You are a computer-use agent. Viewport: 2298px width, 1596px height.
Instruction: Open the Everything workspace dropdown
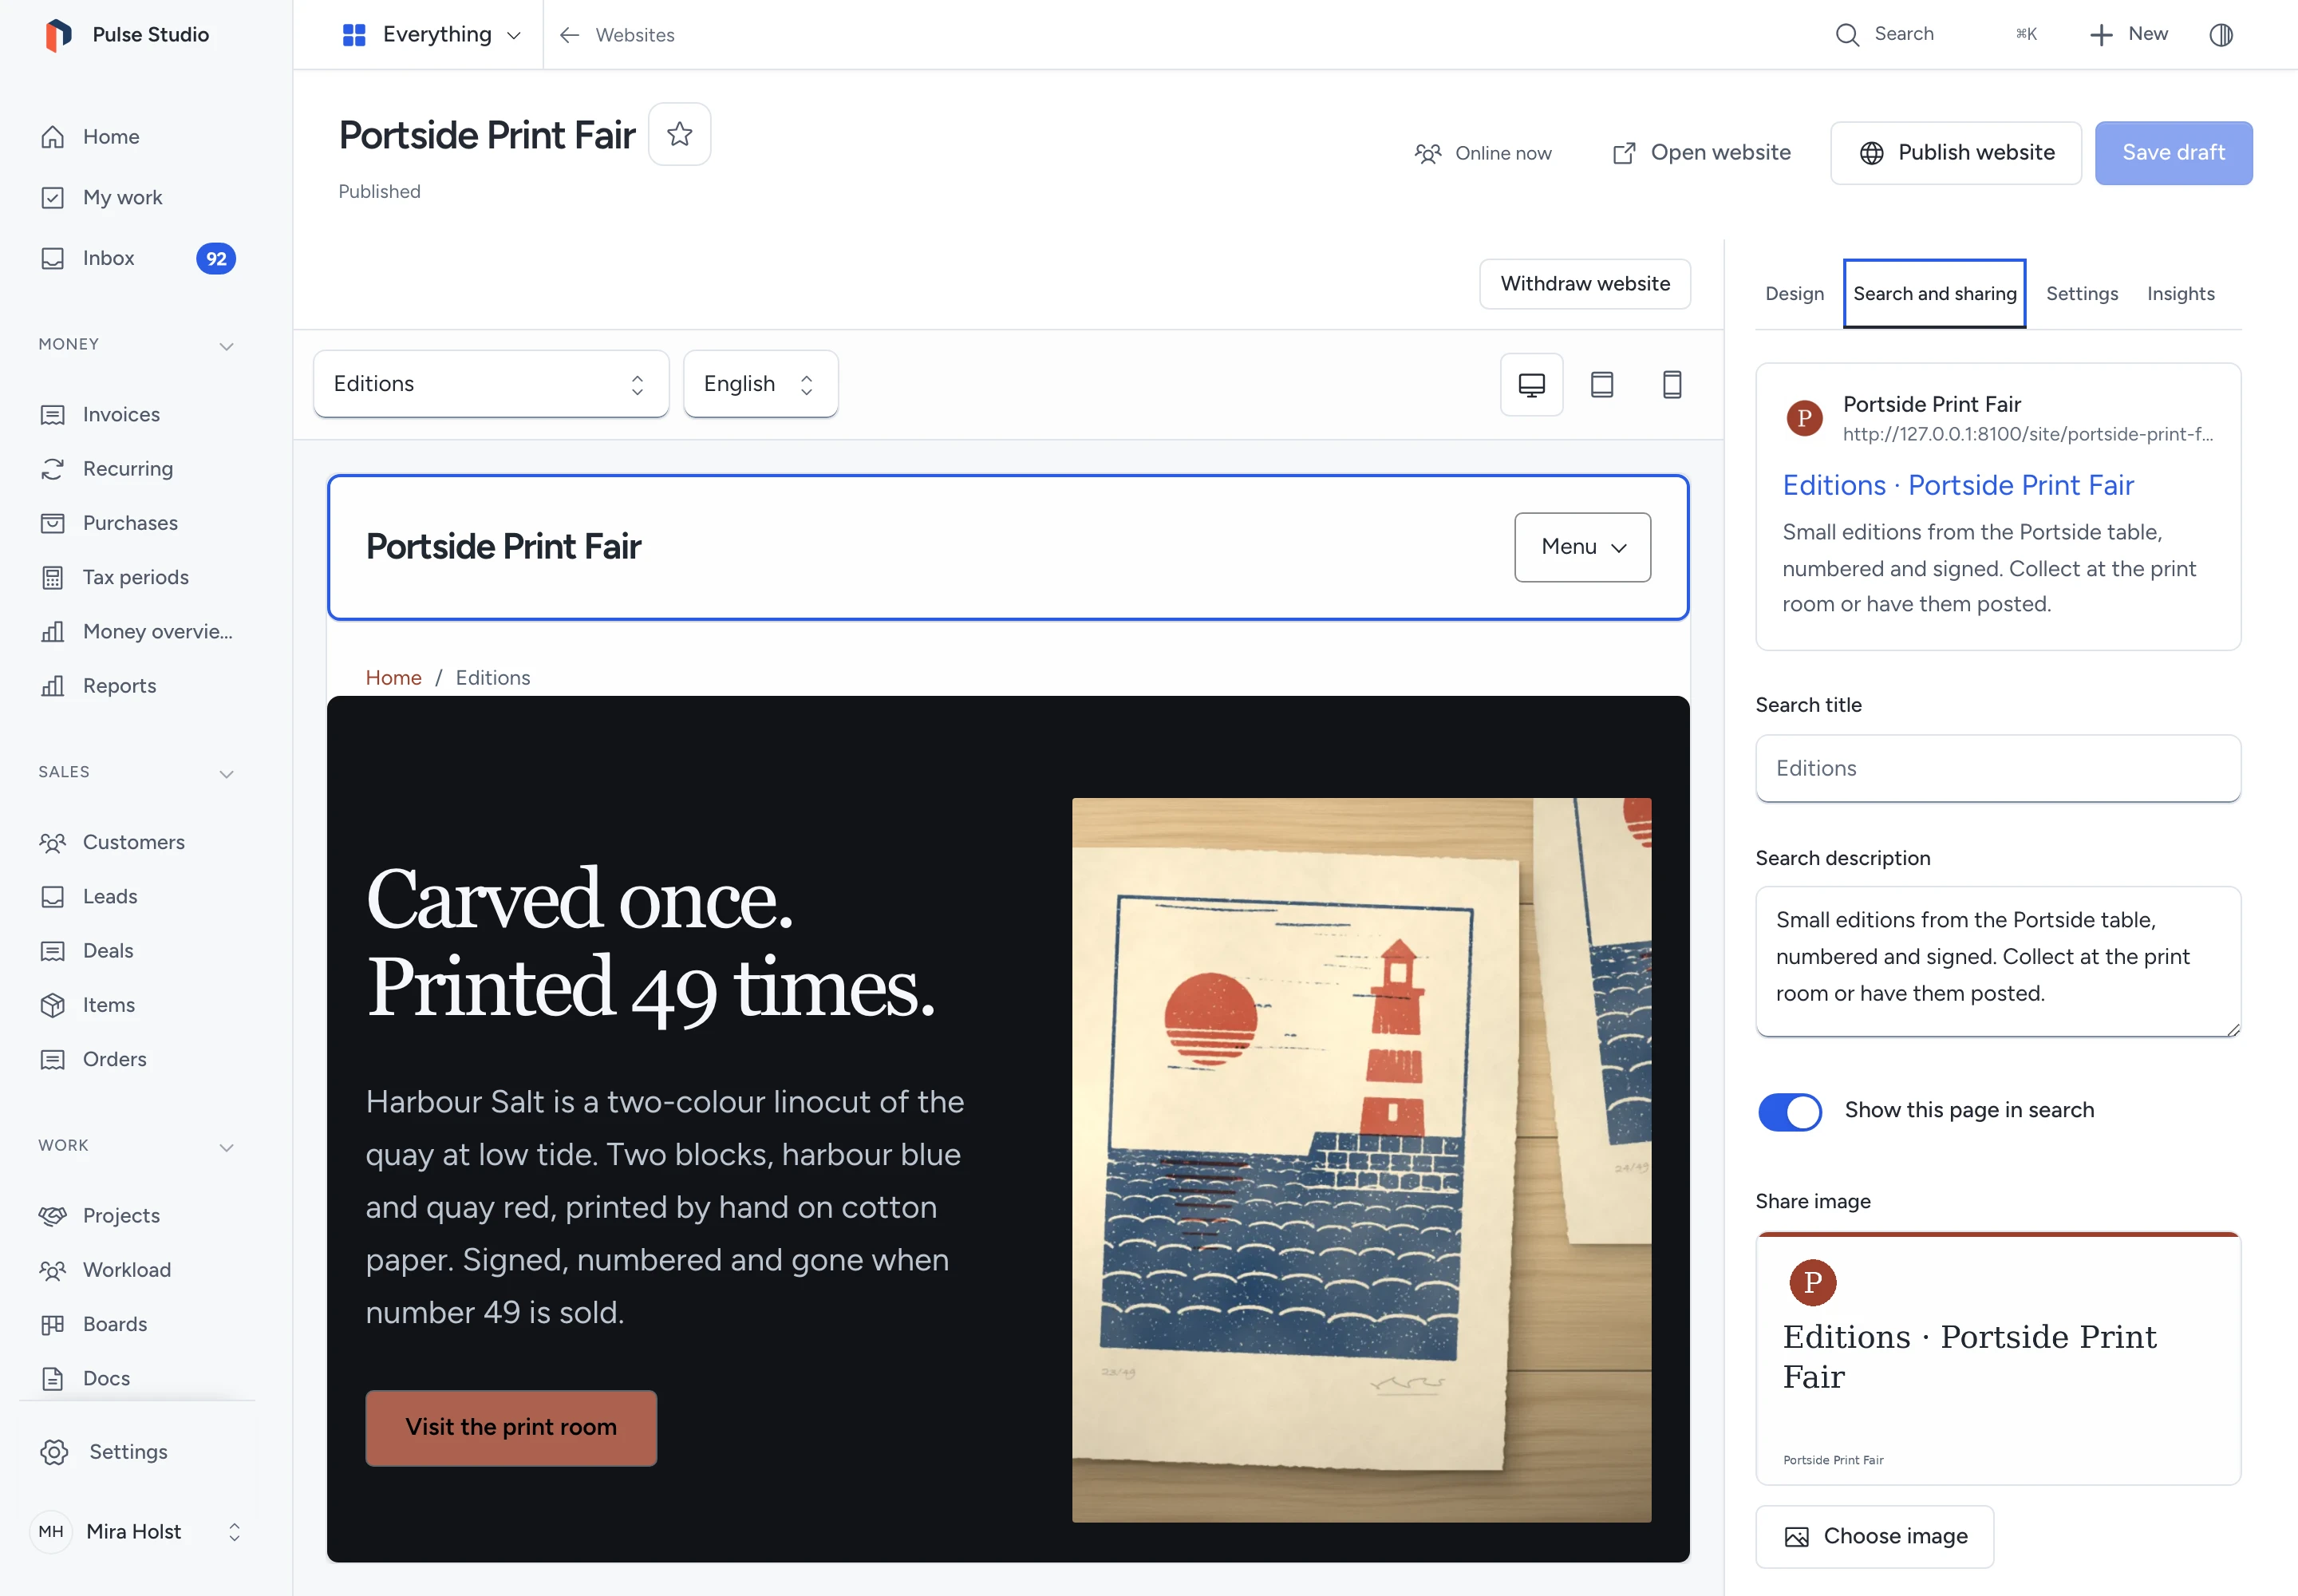coord(431,35)
